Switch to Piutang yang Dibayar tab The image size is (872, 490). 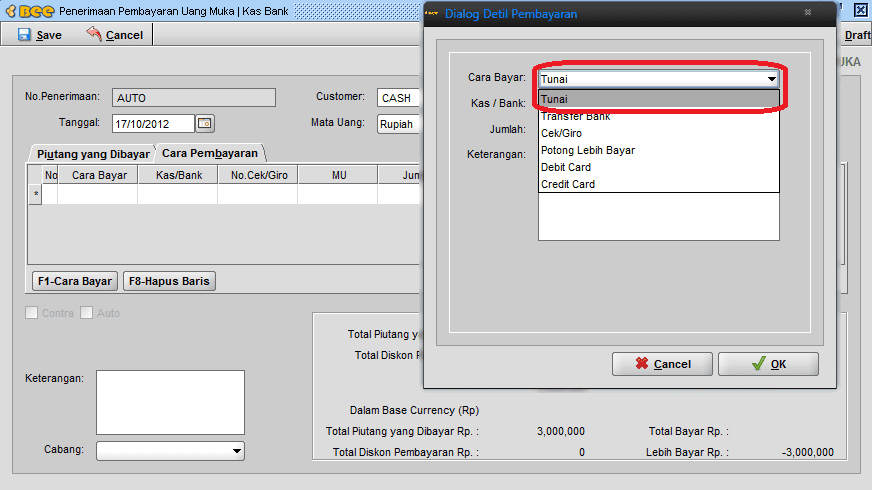coord(92,153)
